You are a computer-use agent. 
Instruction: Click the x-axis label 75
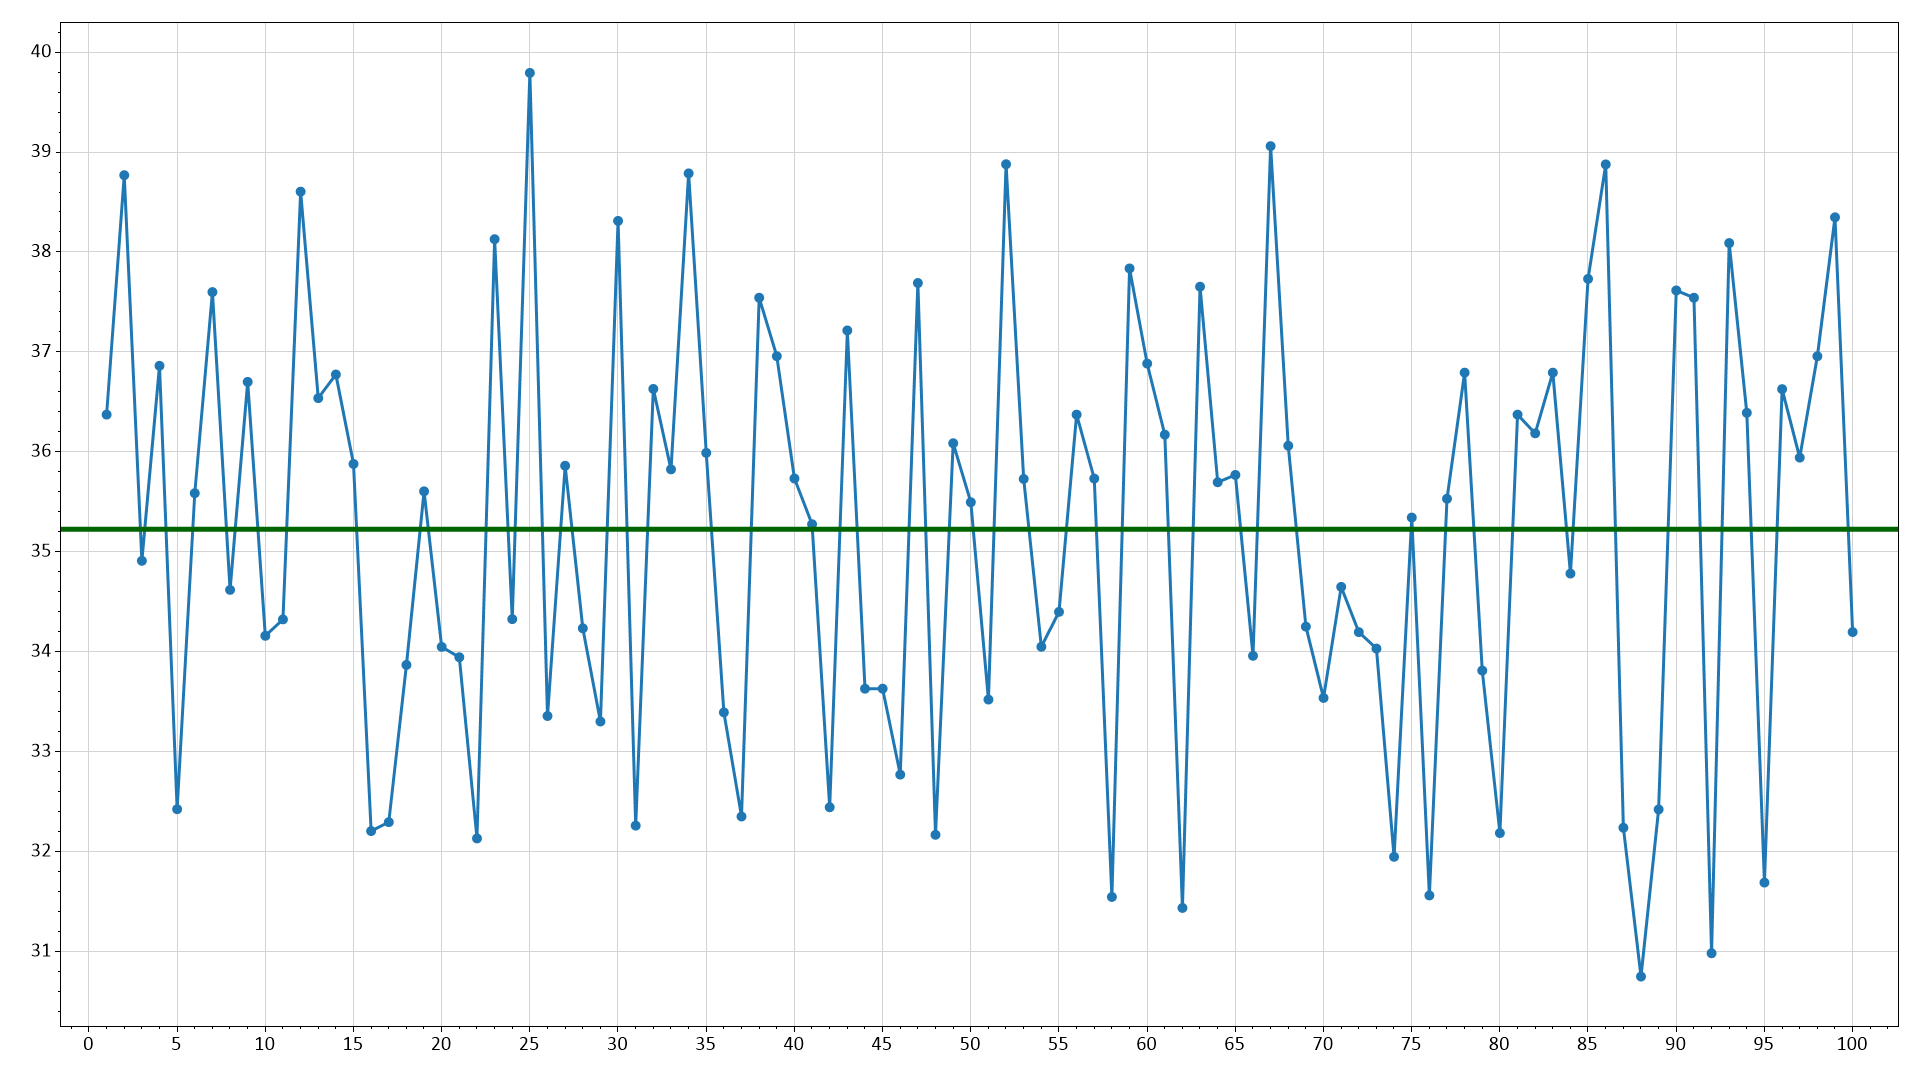click(x=1411, y=1044)
